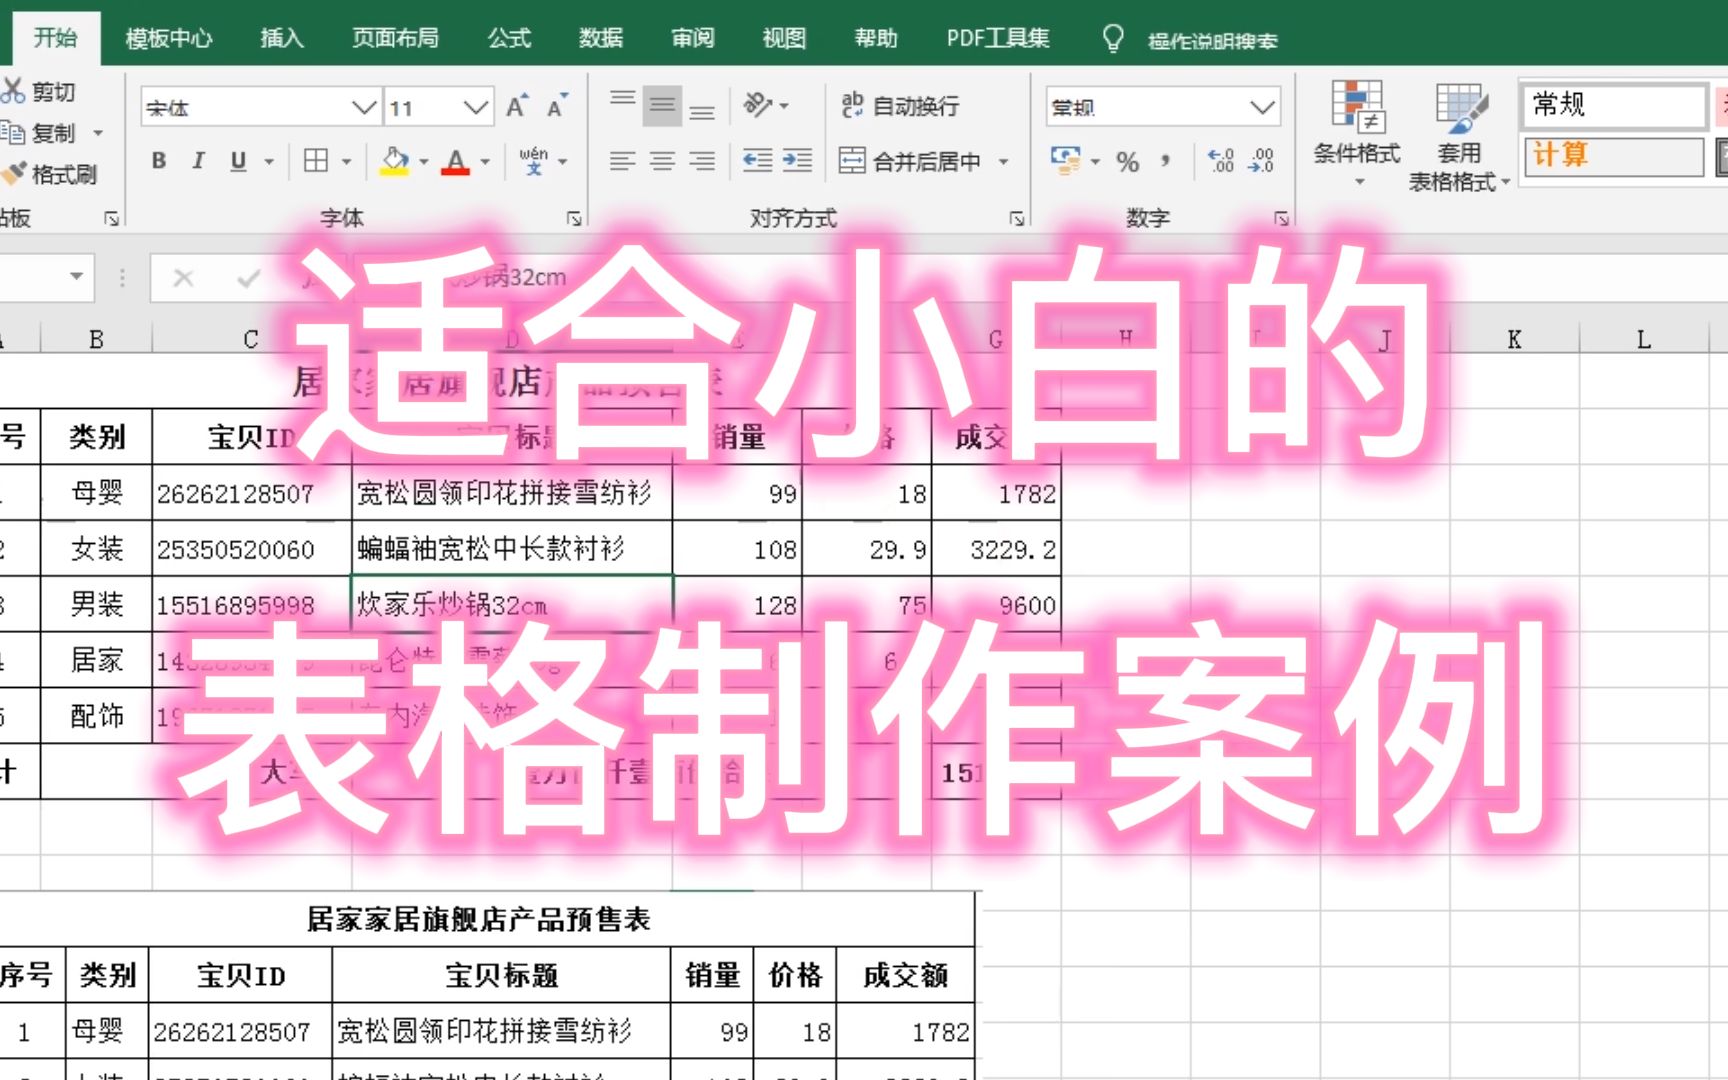The width and height of the screenshot is (1728, 1080).
Task: Confirm formula bar entry checkmark
Action: (248, 278)
